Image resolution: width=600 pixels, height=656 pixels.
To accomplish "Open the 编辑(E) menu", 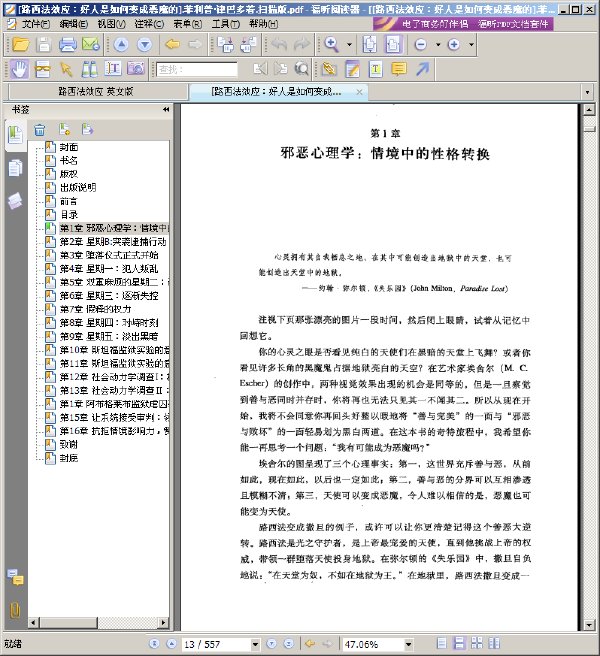I will (74, 24).
